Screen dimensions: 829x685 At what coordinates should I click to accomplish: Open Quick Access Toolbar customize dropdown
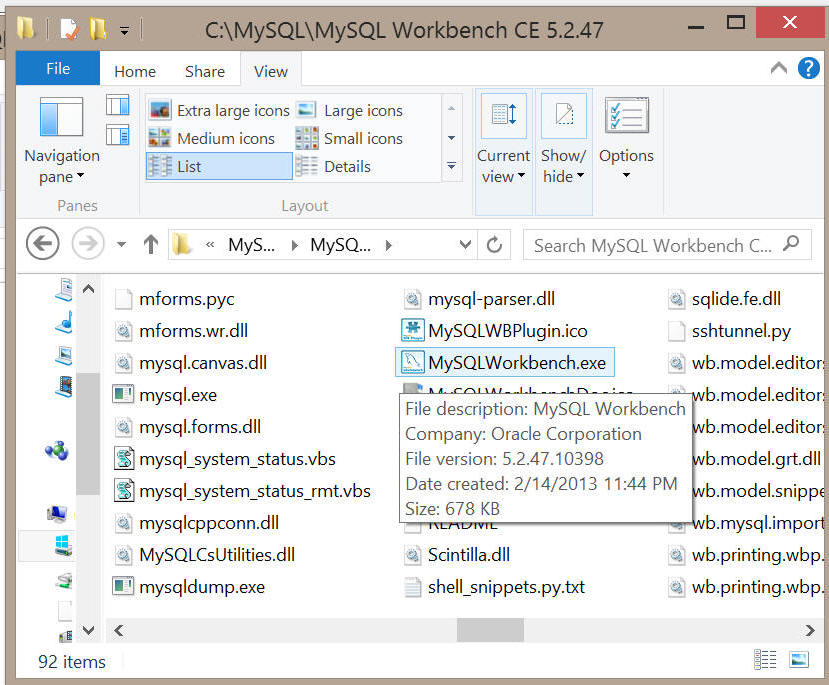pyautogui.click(x=124, y=31)
